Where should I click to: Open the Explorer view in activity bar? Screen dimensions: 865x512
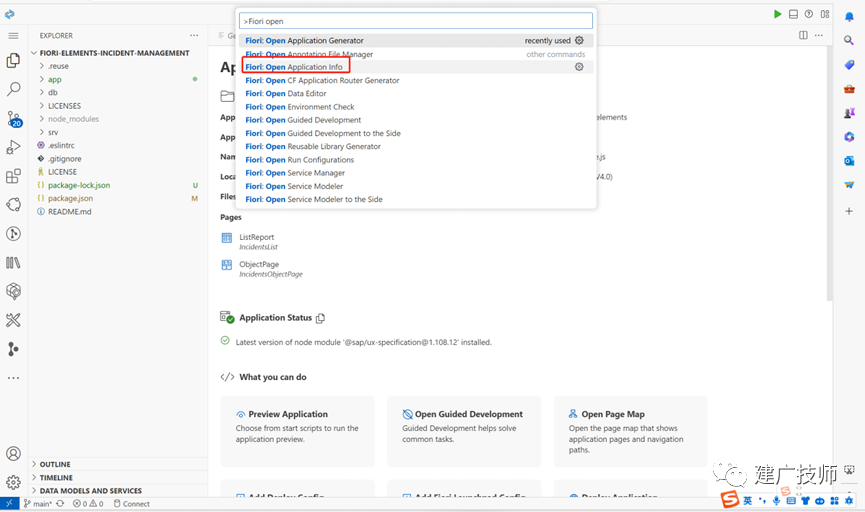pyautogui.click(x=13, y=60)
